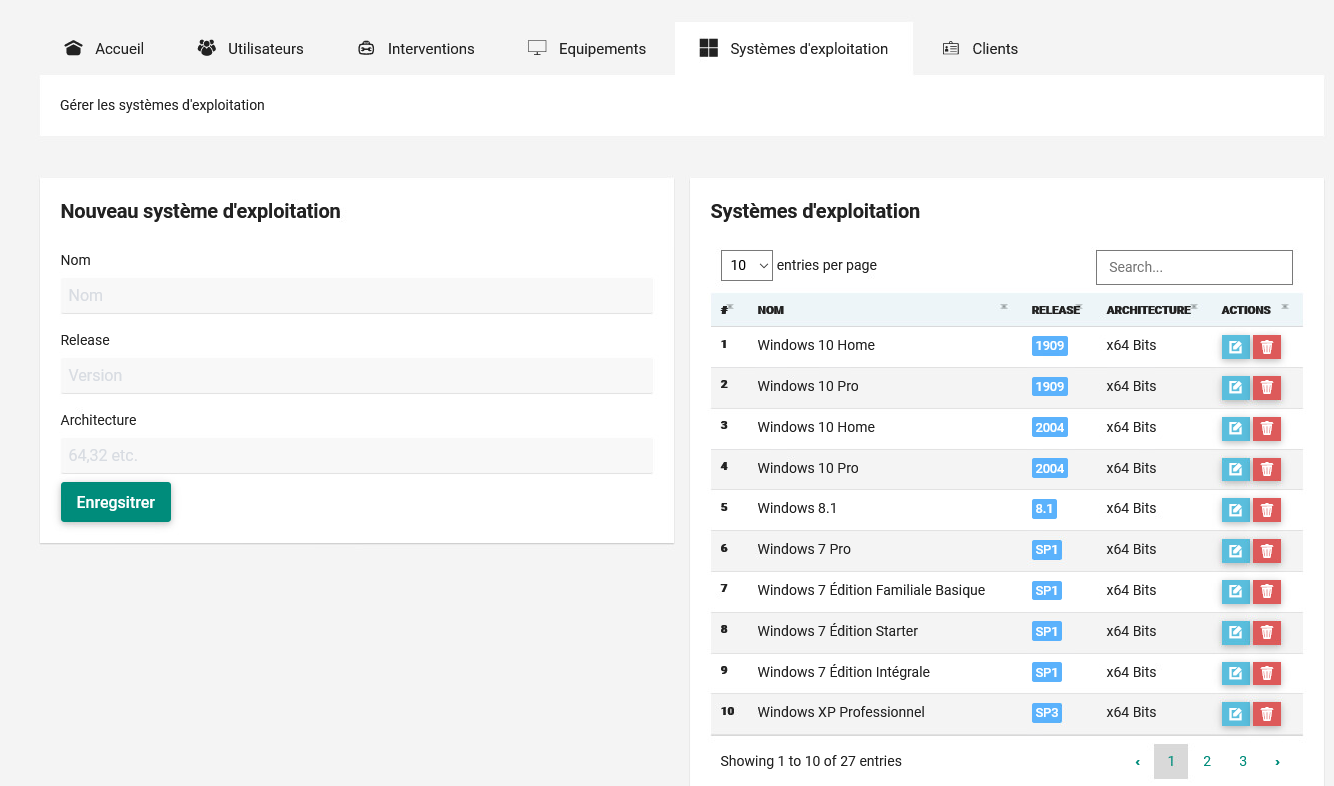Delete Windows XP Professionnel entry
The width and height of the screenshot is (1334, 786).
[x=1267, y=714]
